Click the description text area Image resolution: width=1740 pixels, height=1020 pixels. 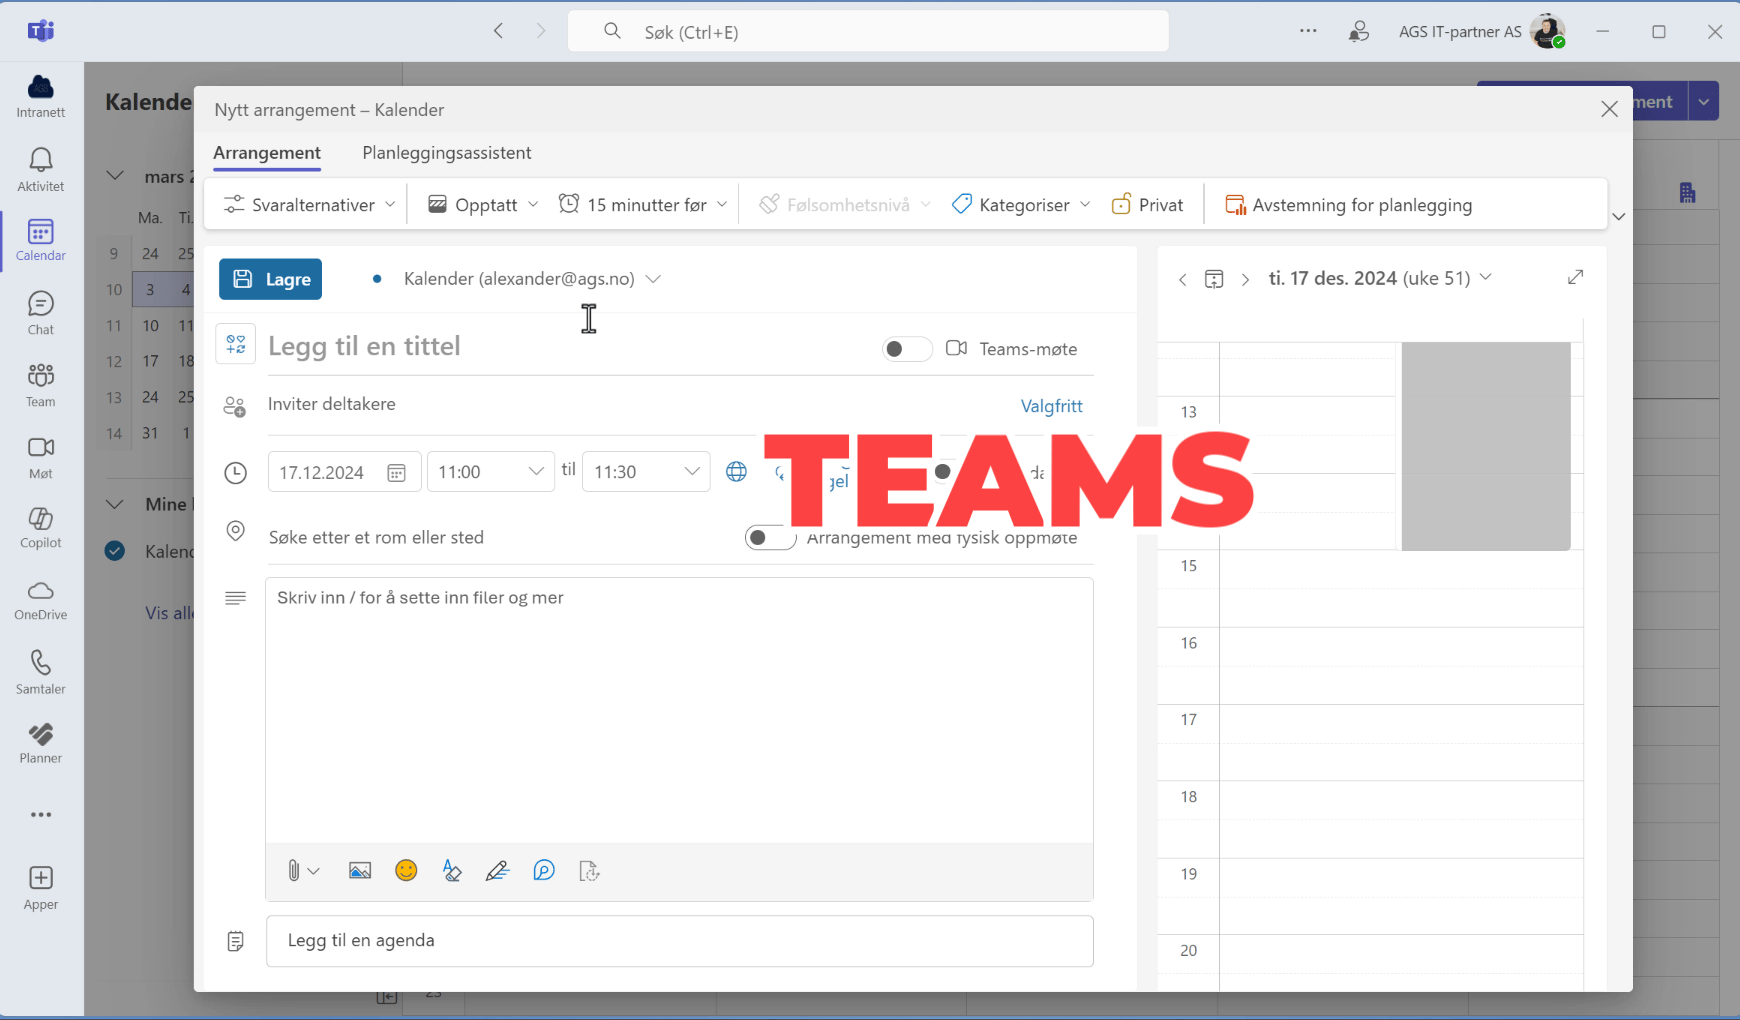point(680,710)
